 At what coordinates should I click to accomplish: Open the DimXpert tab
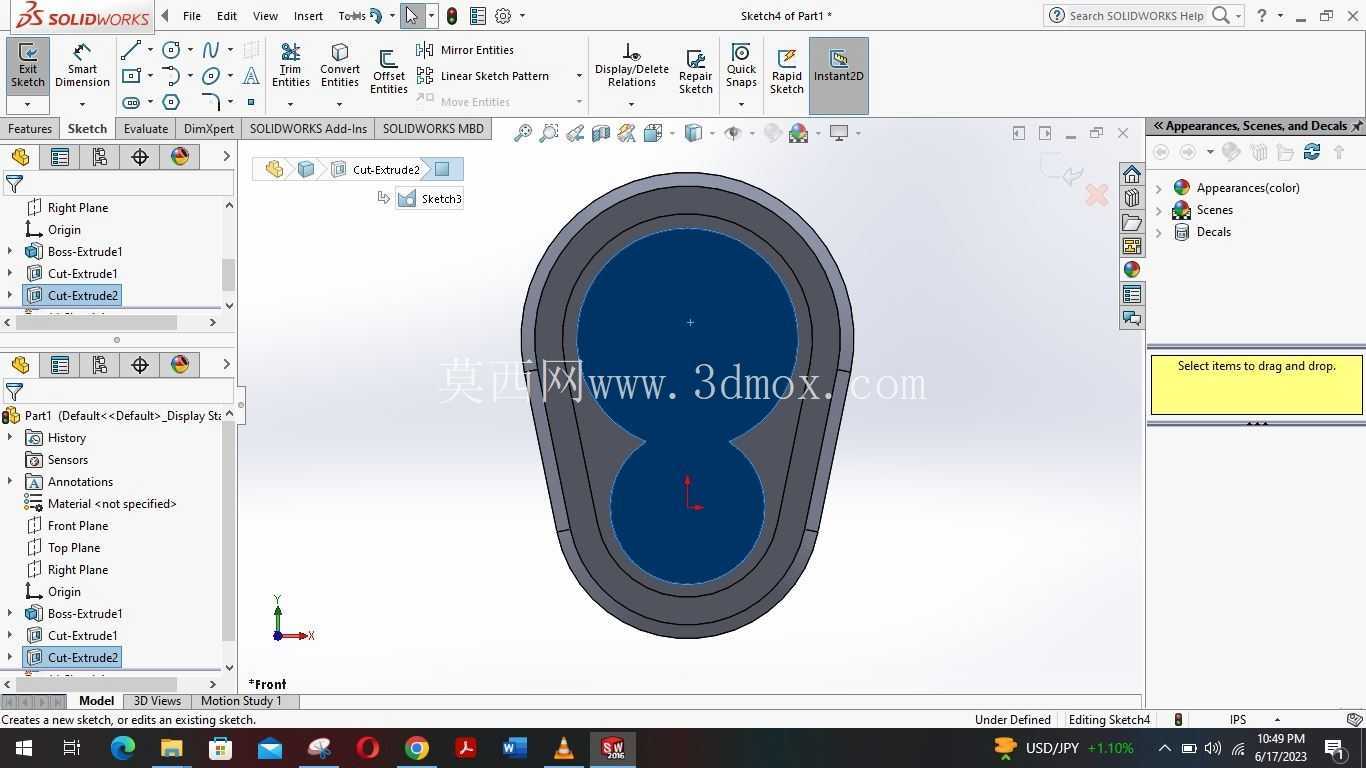click(209, 129)
